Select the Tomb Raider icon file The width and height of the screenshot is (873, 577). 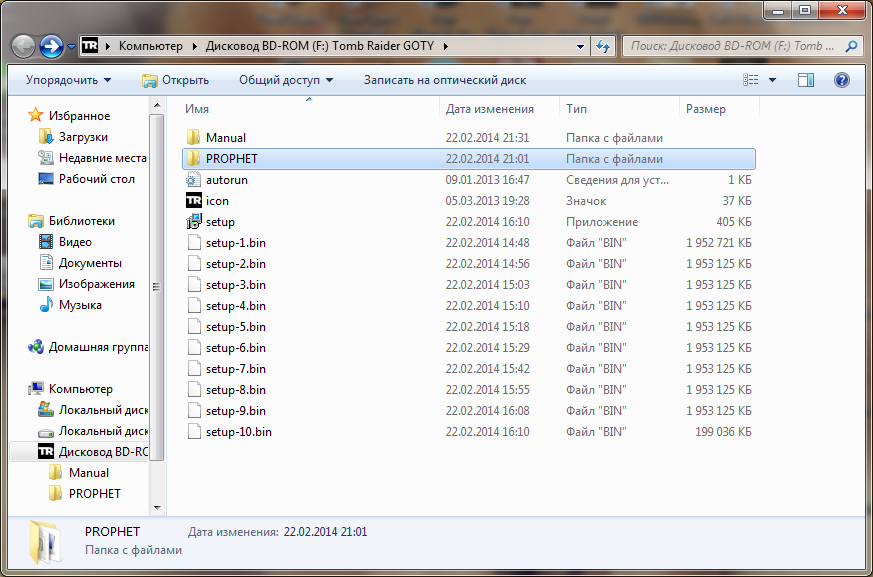point(217,201)
